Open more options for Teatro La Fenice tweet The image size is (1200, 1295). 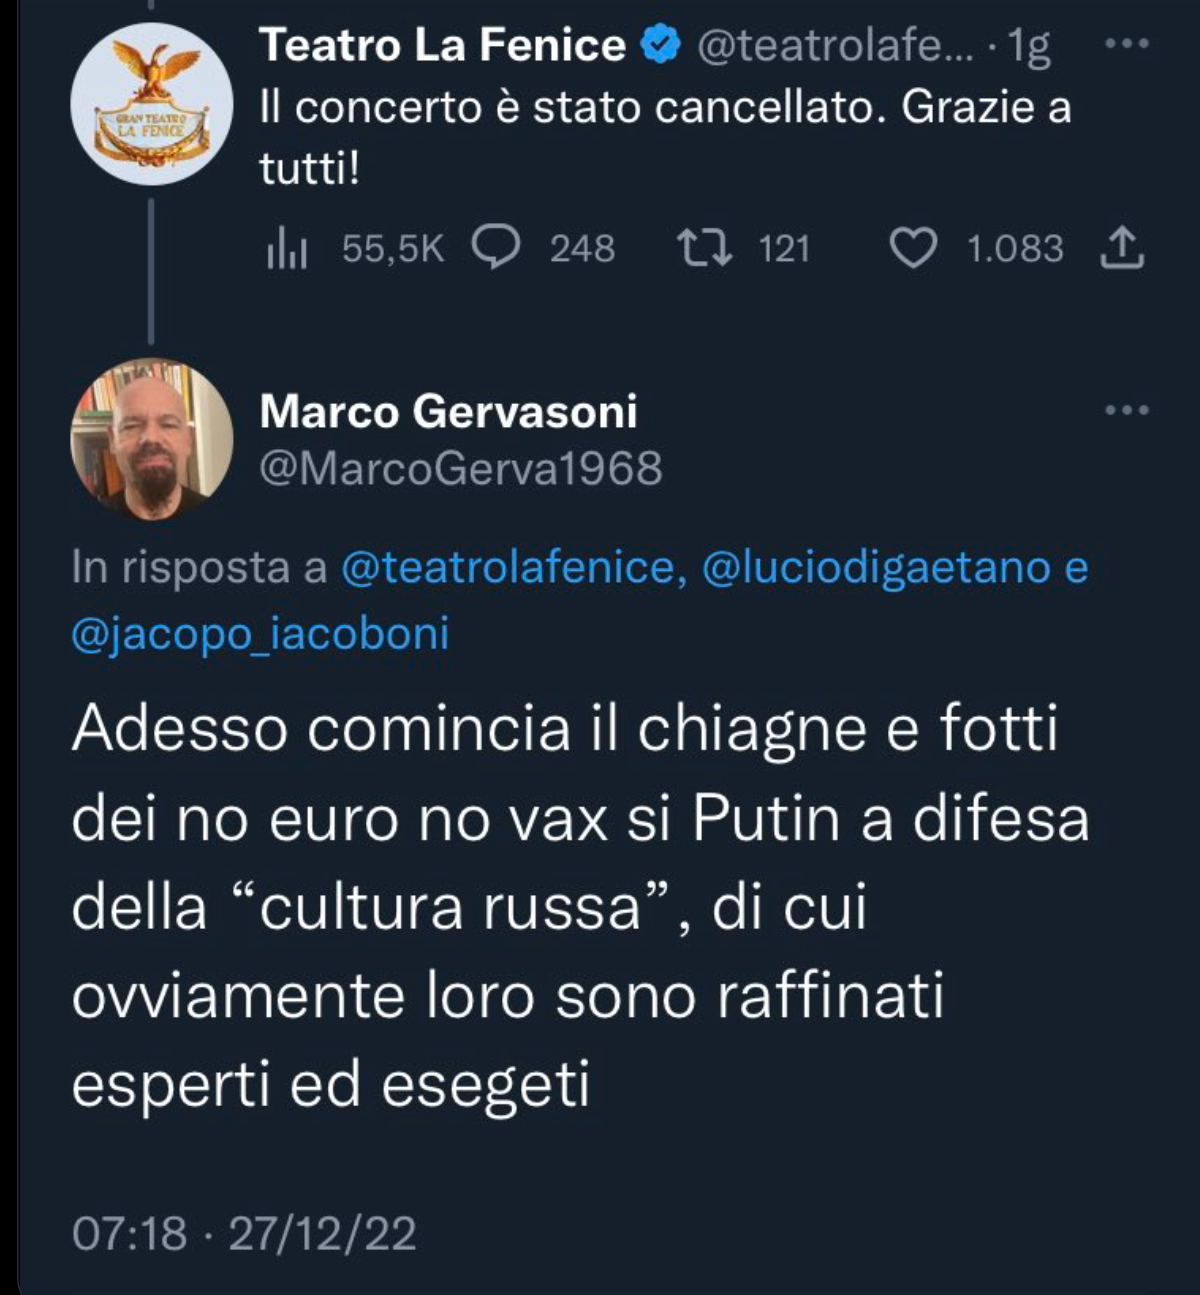click(x=1127, y=44)
